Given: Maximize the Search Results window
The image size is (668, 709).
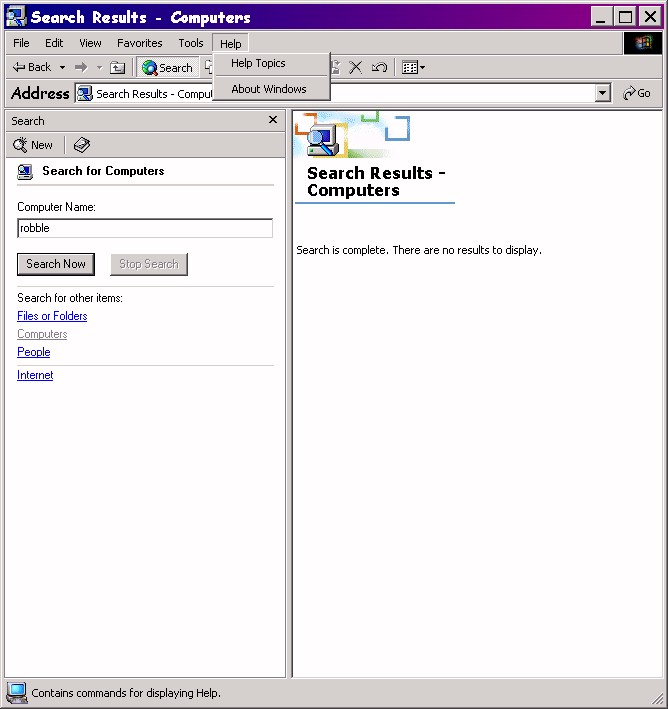Looking at the screenshot, I should click(x=625, y=17).
